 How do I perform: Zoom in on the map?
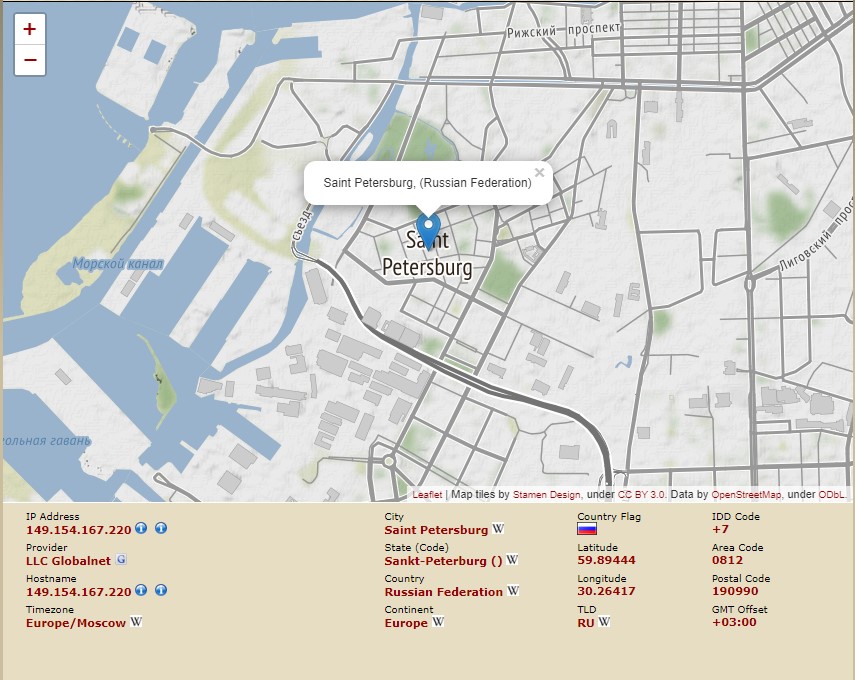tap(30, 29)
